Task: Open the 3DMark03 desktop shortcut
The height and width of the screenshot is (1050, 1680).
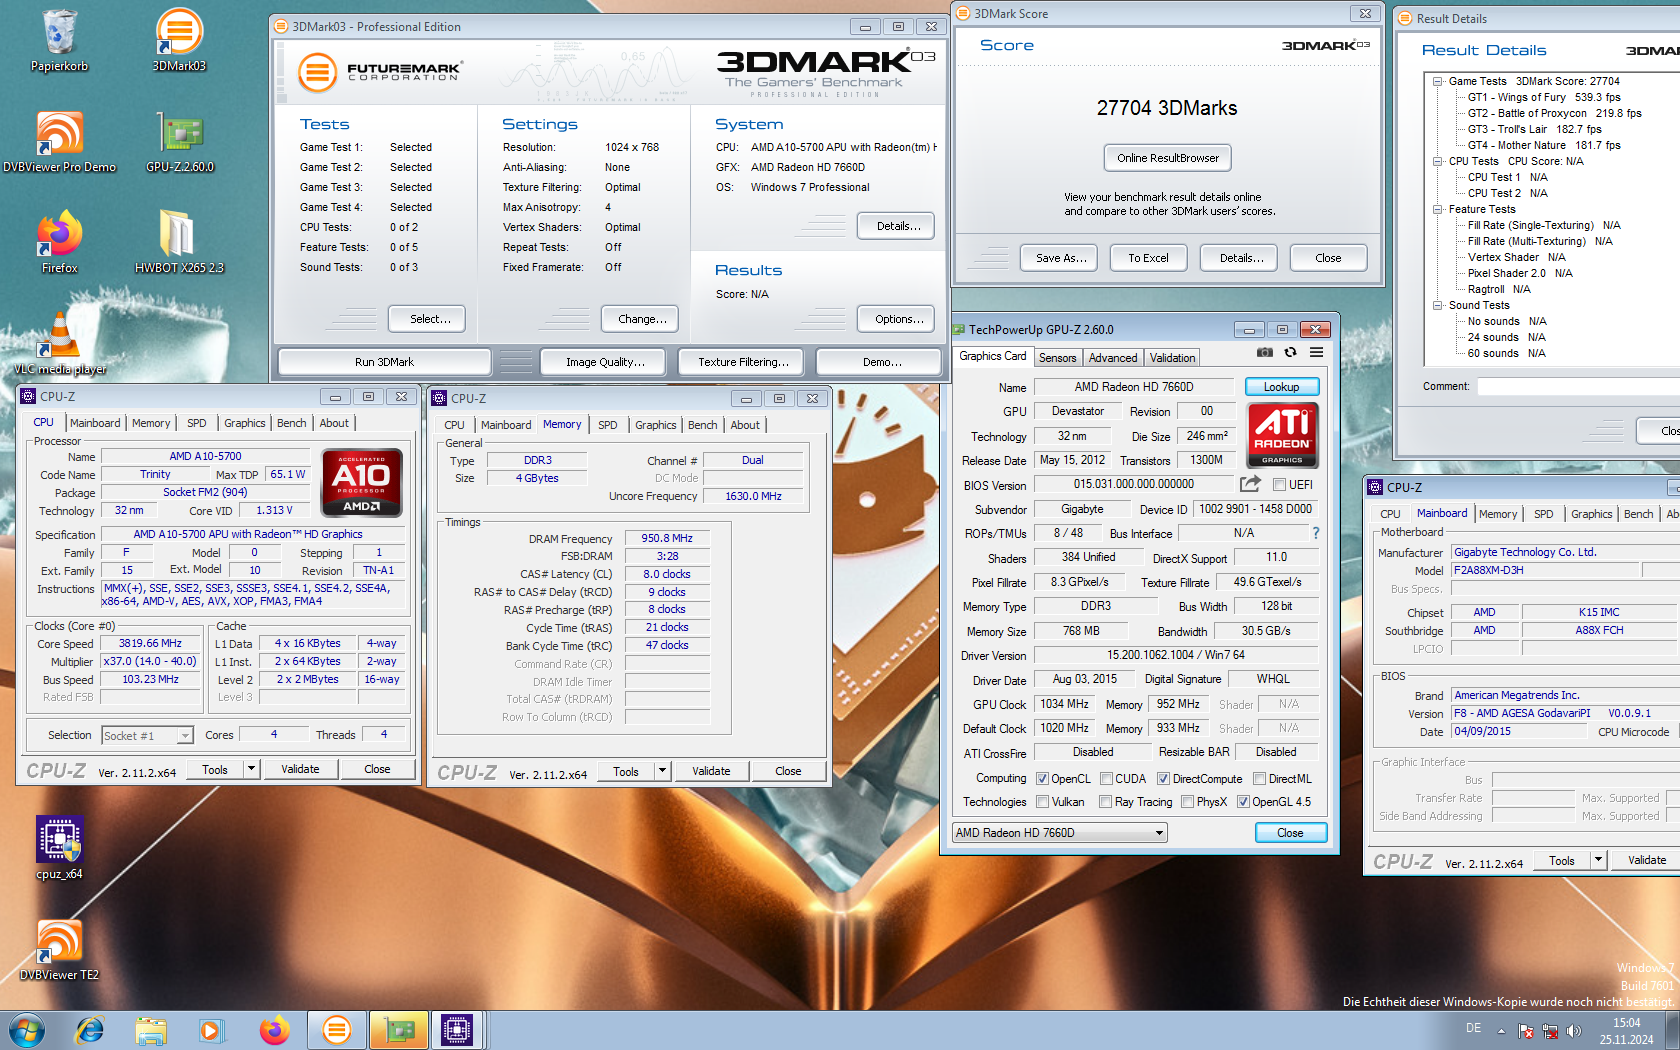Action: click(179, 41)
